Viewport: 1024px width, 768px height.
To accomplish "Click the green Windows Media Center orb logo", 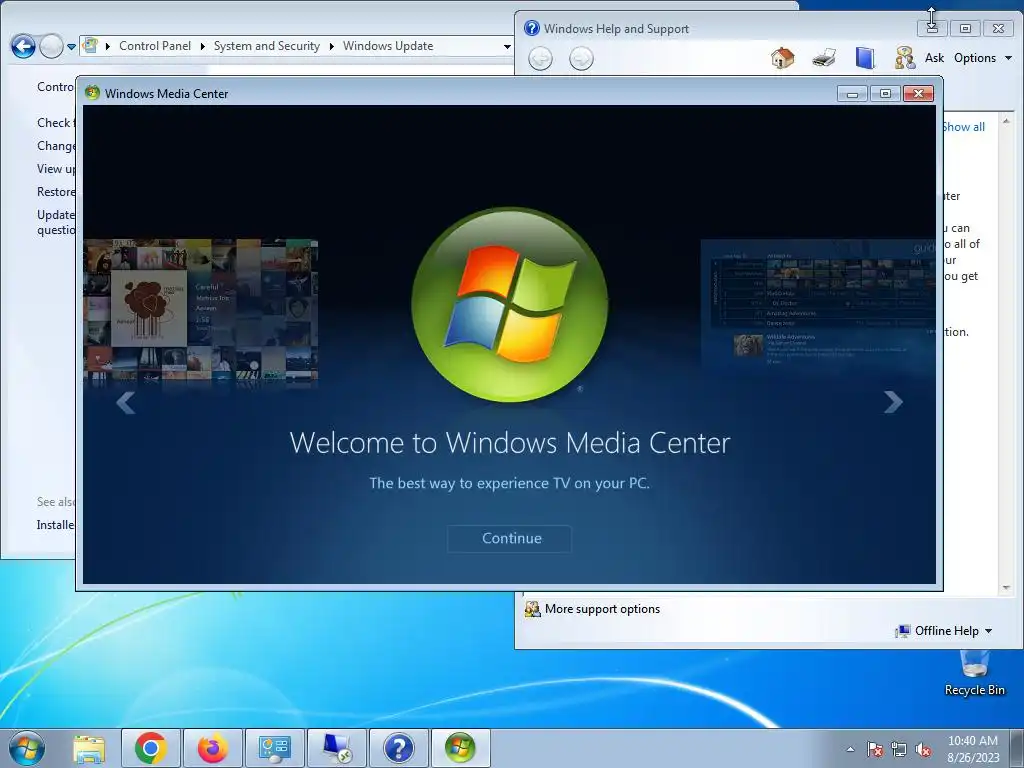I will click(x=509, y=305).
